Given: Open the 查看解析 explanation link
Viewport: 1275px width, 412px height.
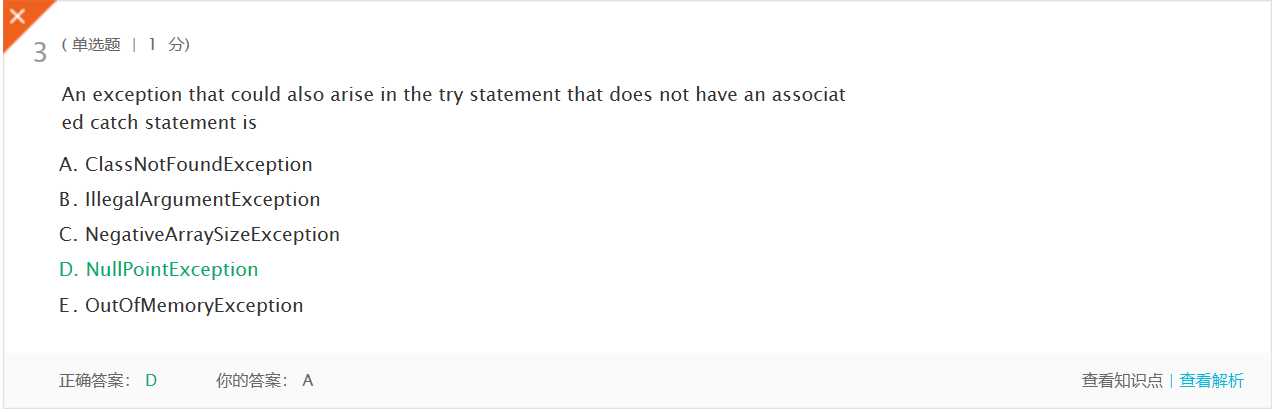Looking at the screenshot, I should 1212,380.
